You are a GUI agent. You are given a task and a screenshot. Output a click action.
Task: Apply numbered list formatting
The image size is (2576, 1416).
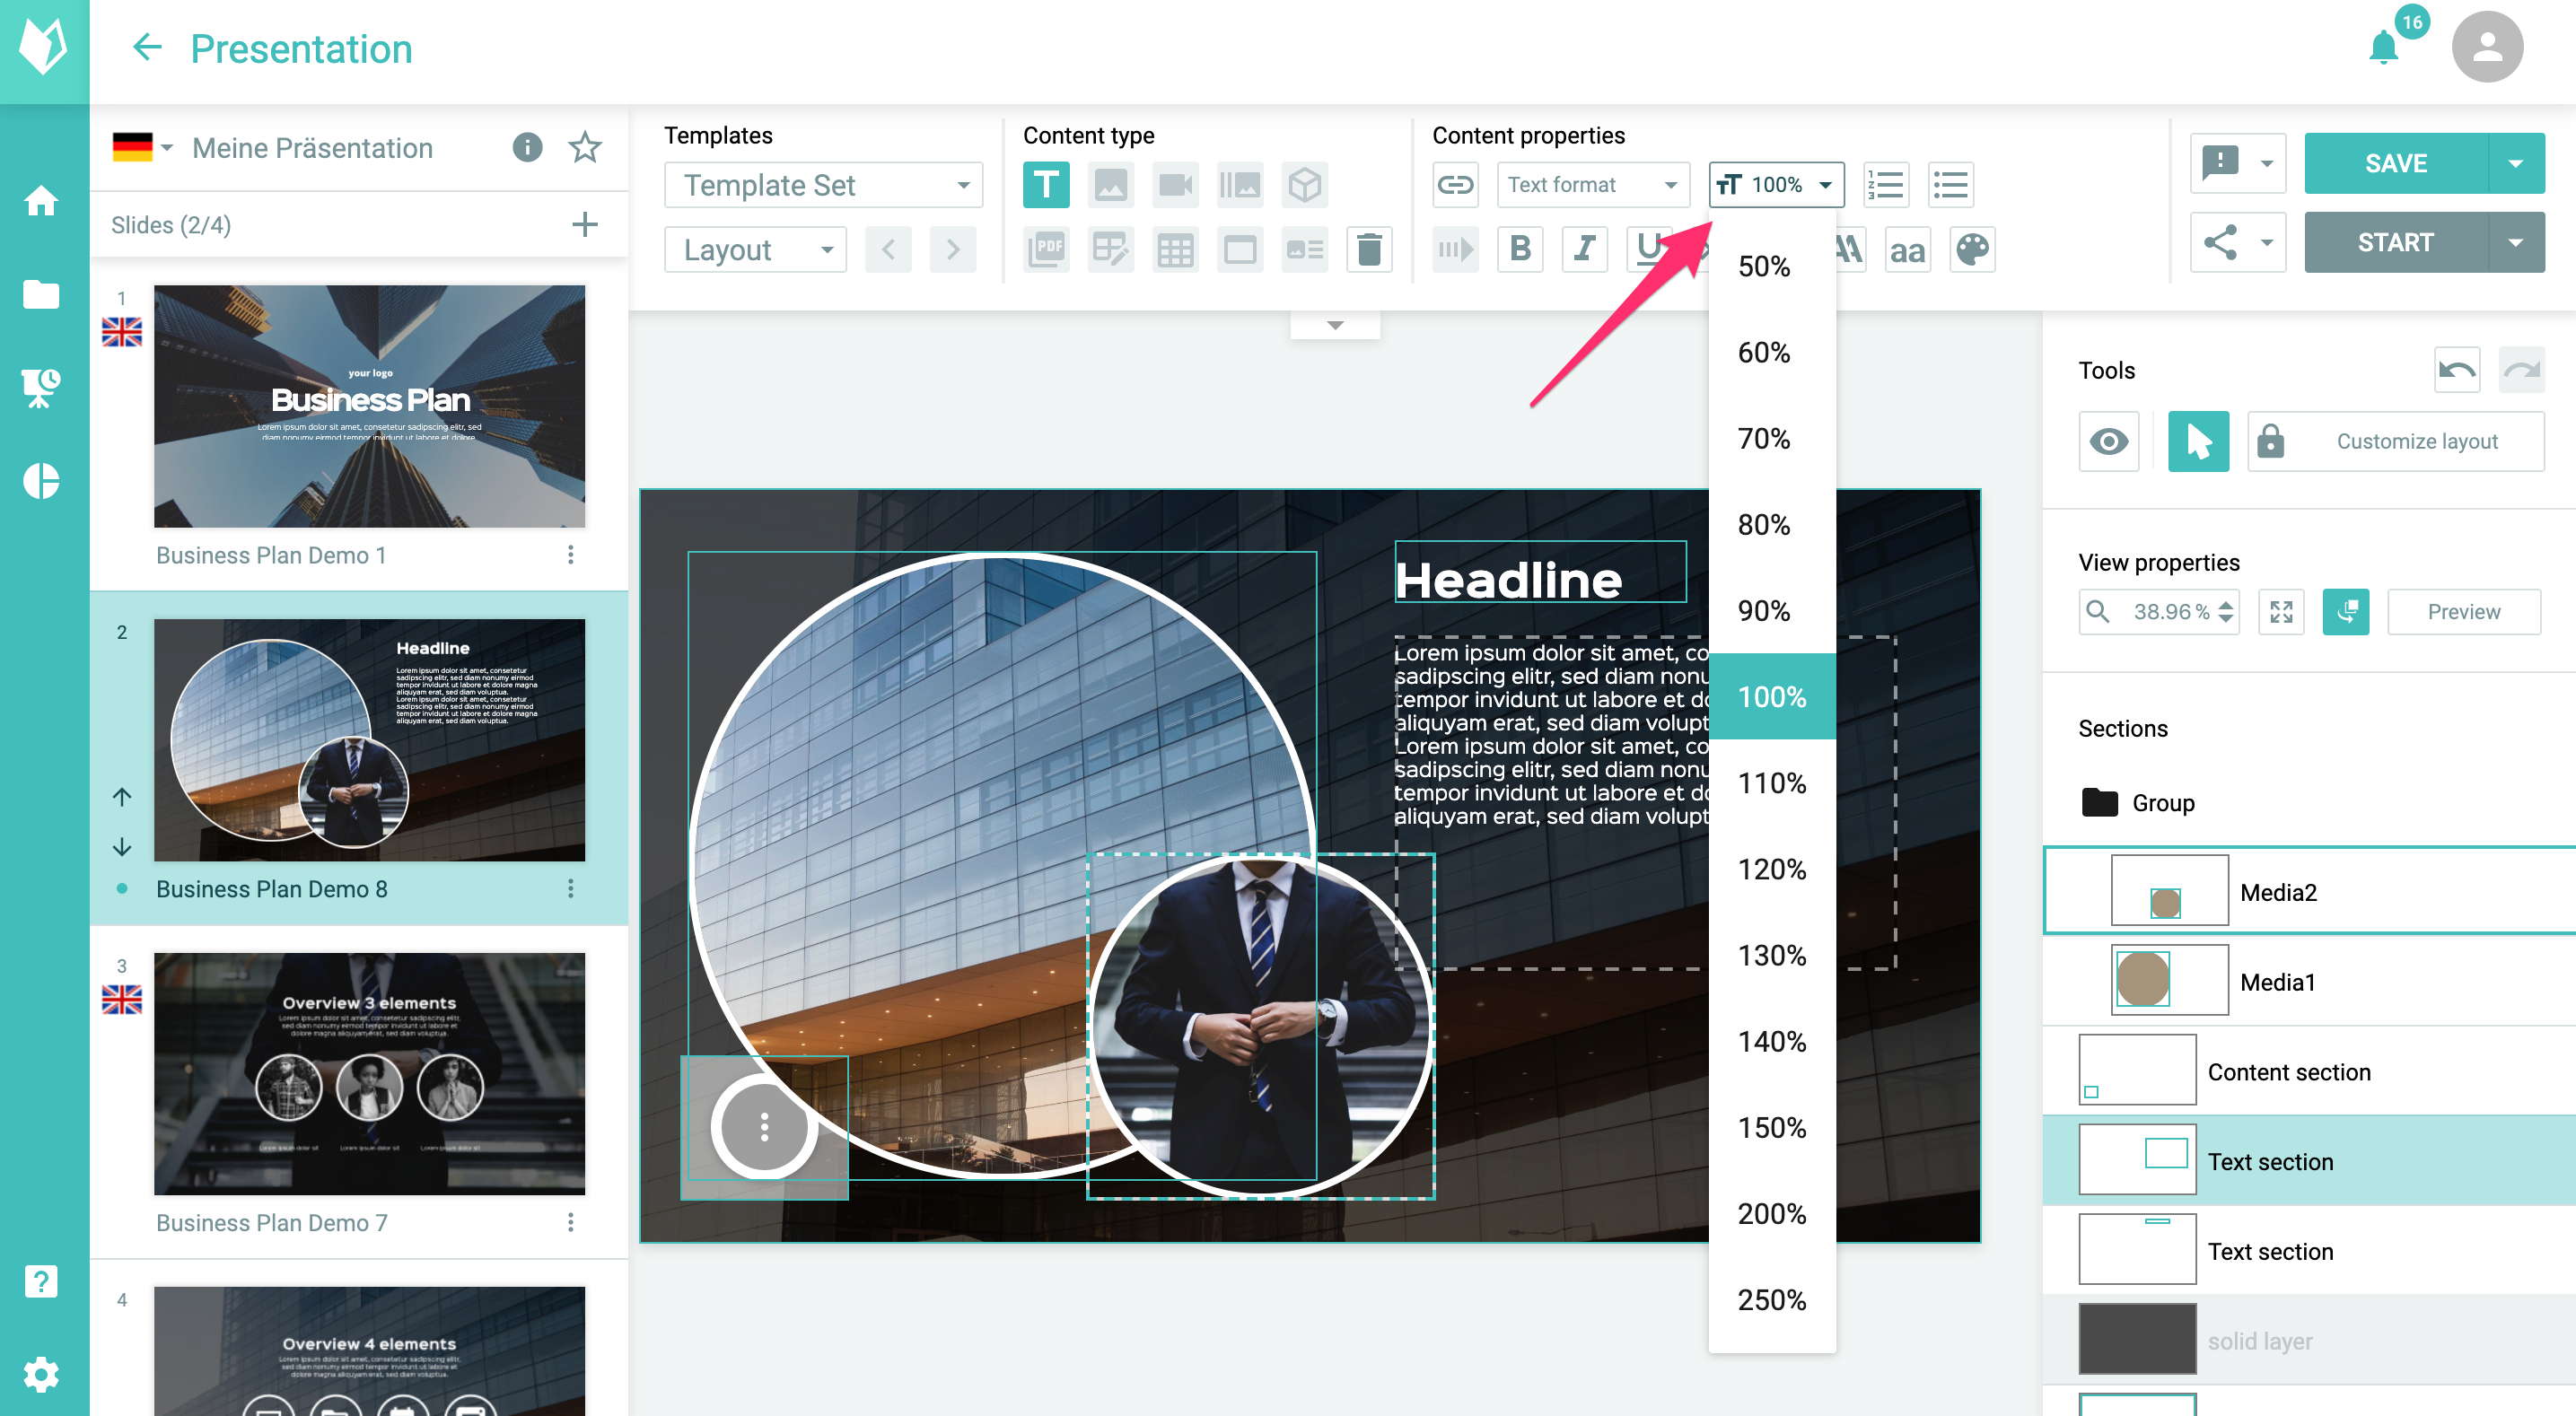tap(1886, 185)
